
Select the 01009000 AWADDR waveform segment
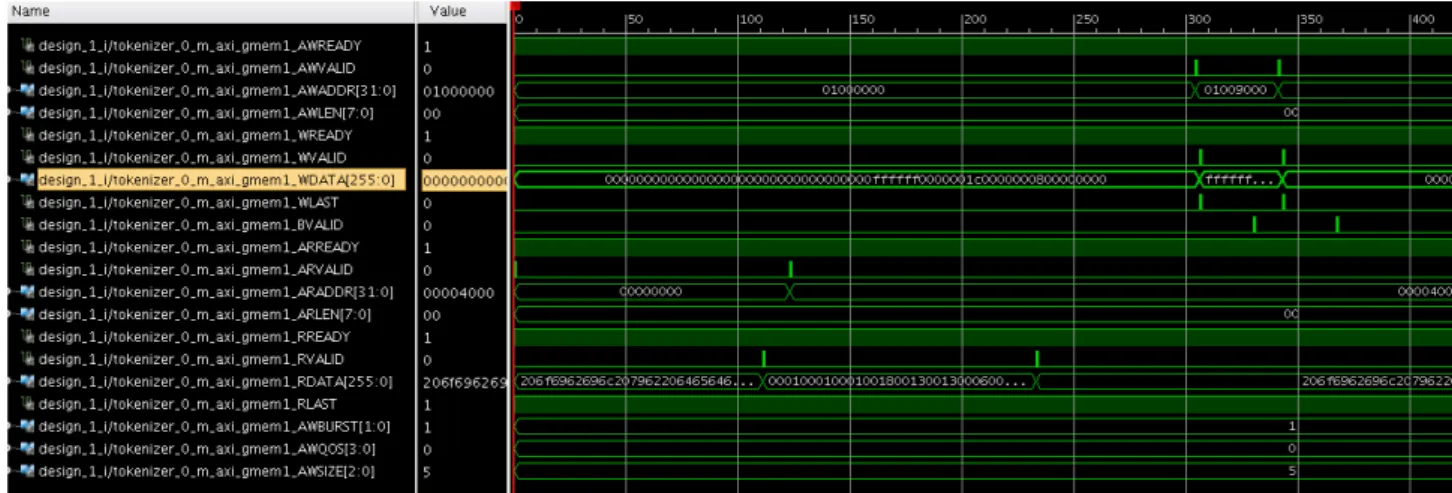(x=1236, y=90)
